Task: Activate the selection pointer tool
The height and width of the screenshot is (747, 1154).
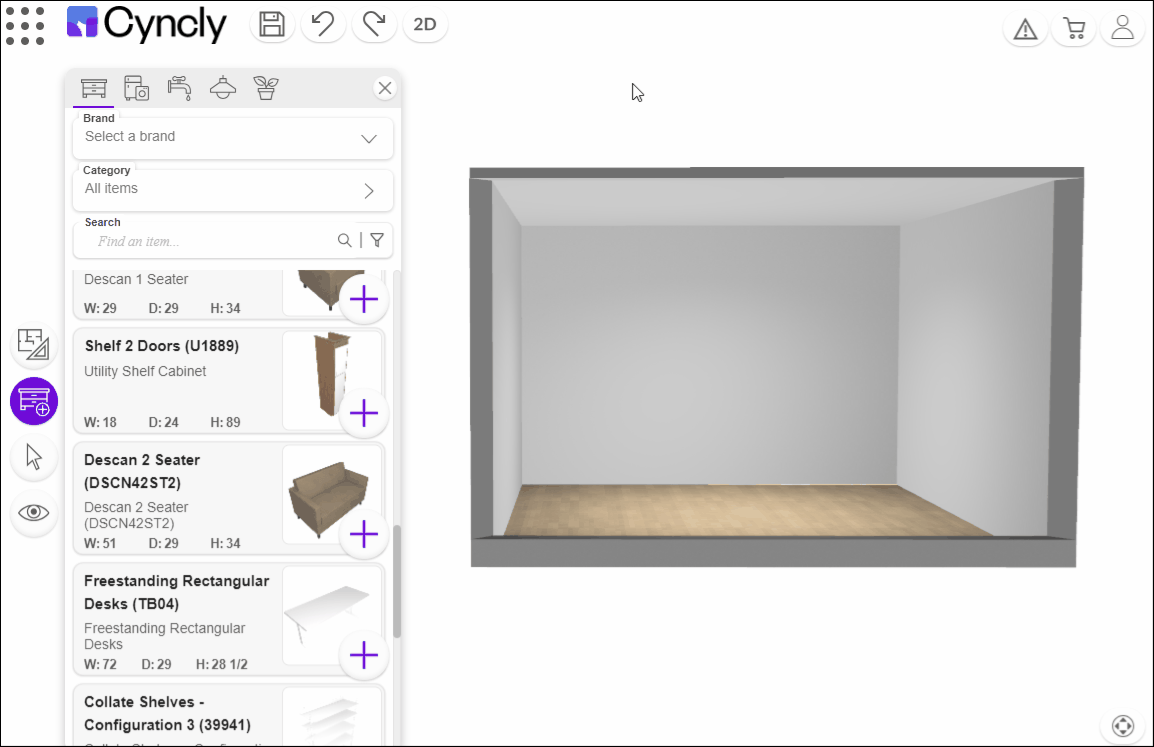Action: 34,457
